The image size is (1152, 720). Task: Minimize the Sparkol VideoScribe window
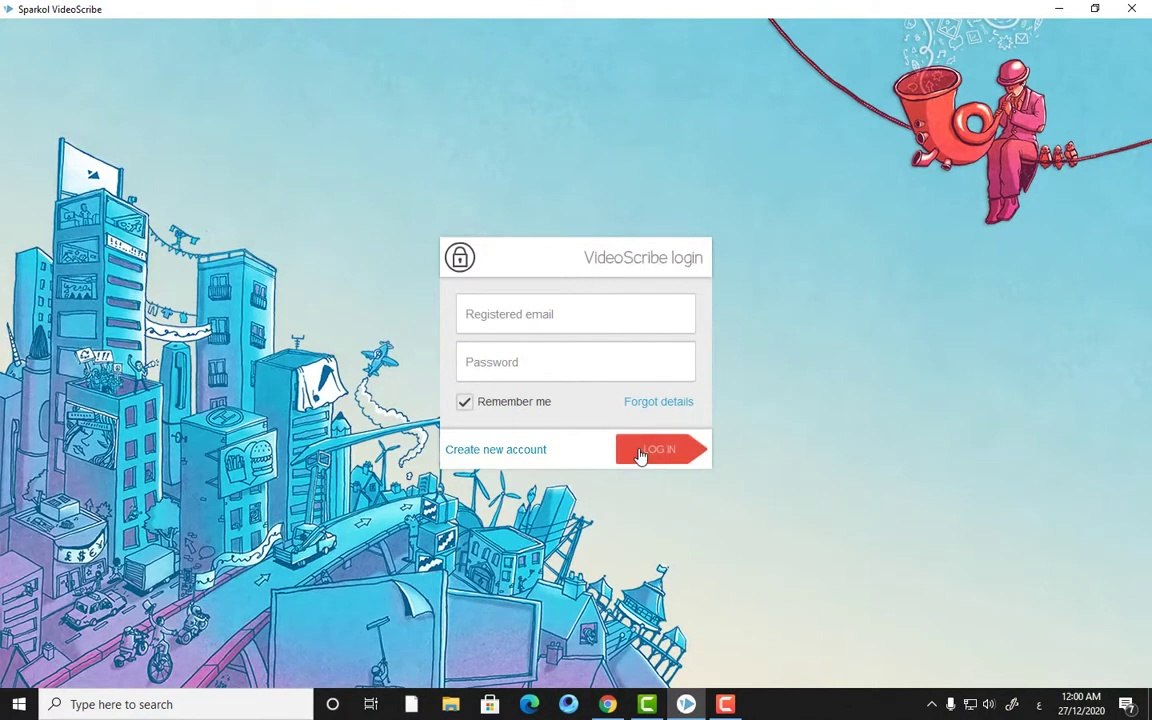point(1059,9)
